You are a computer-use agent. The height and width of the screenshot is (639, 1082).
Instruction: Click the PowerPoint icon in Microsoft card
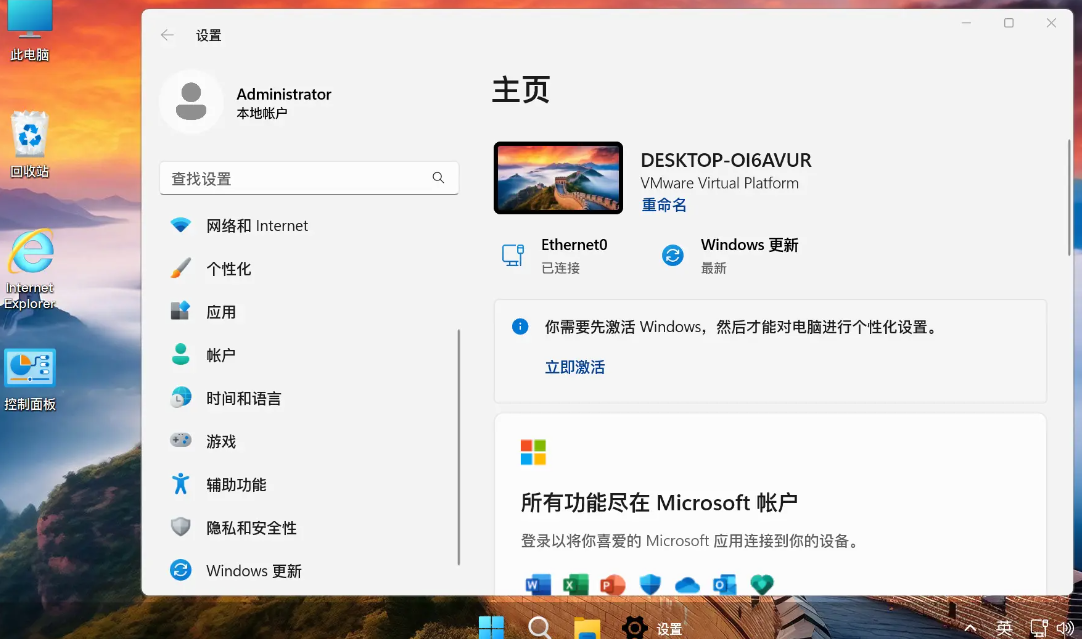[x=613, y=585]
